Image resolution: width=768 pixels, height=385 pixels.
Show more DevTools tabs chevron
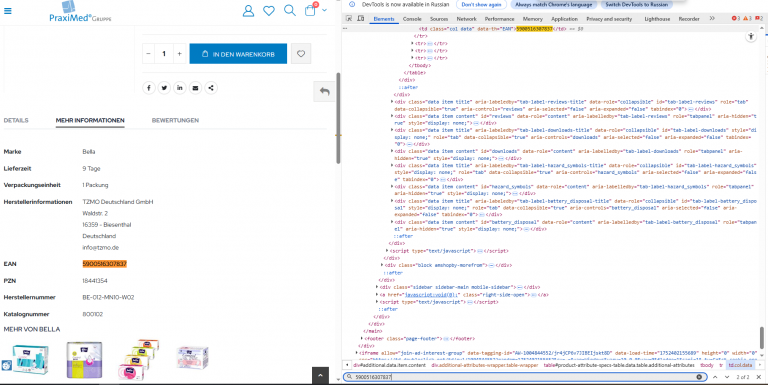[x=712, y=19]
